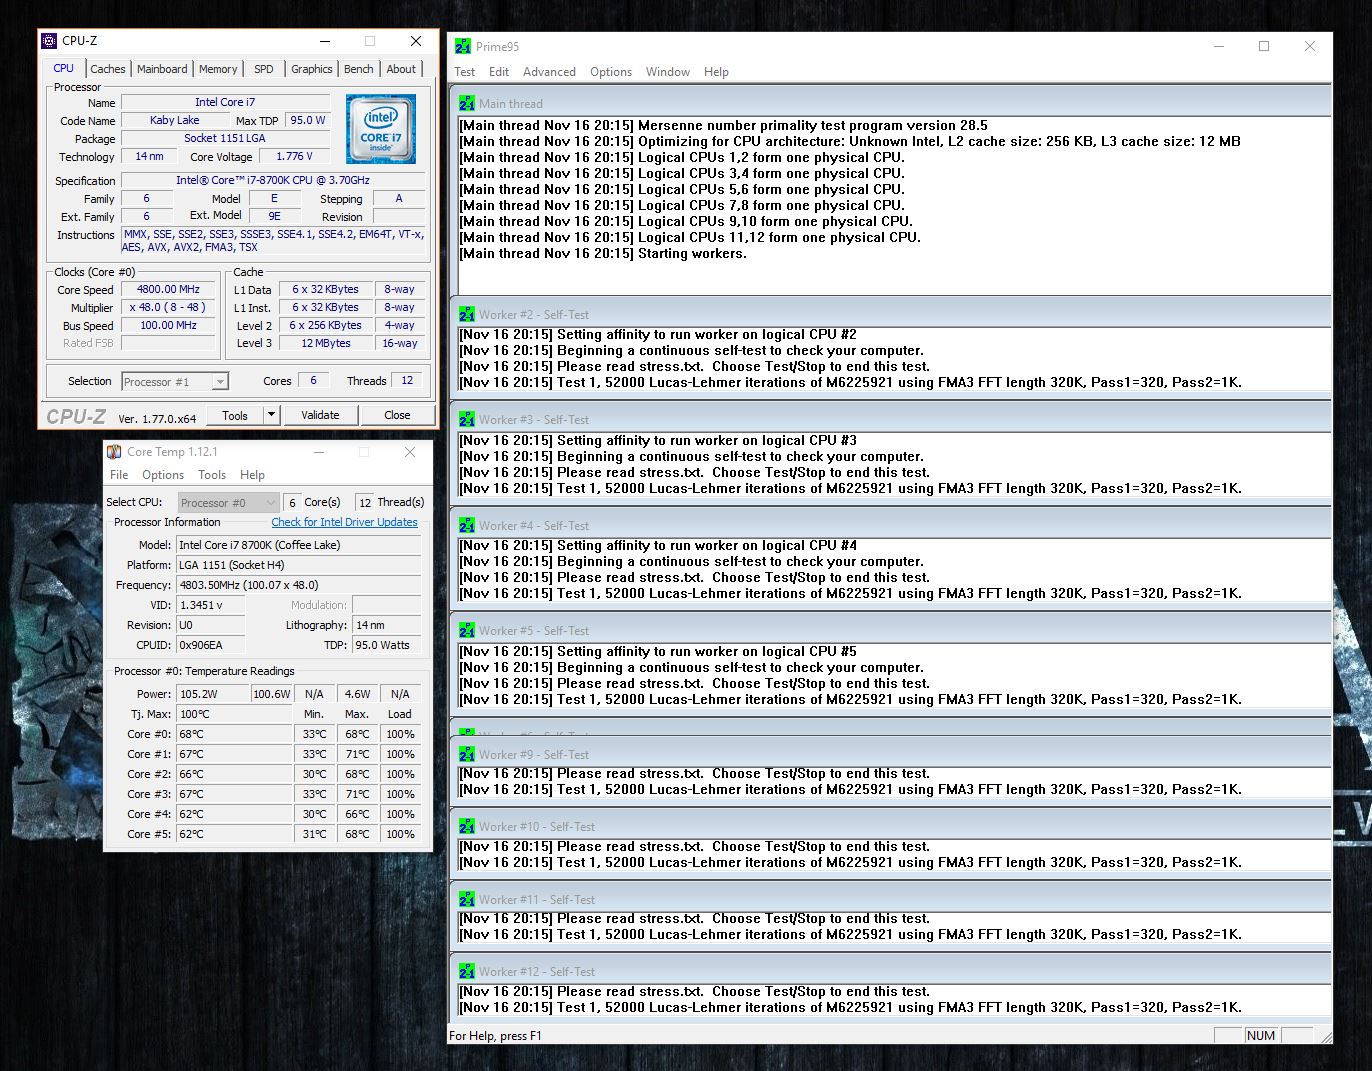1372x1071 pixels.
Task: Open the Bench tab in CPU-Z
Action: (359, 69)
